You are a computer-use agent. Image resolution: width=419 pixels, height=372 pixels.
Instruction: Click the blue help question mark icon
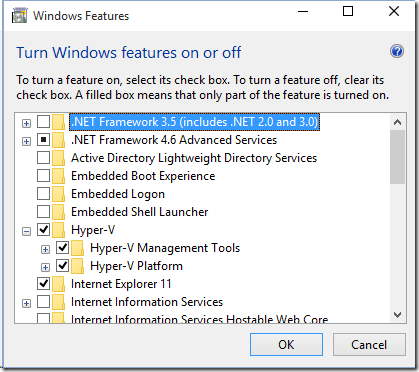(x=397, y=51)
